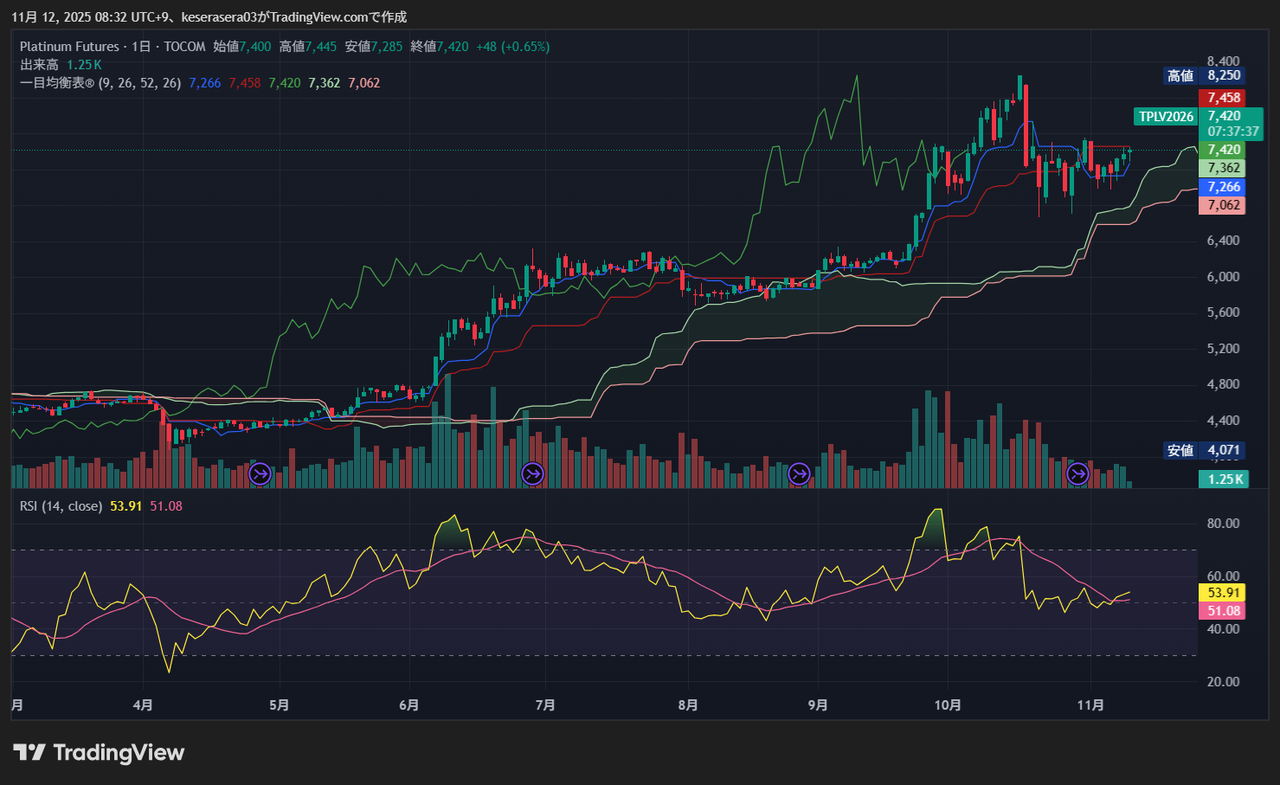Click the yellow 53.91 RSI axis label
Screen dimensions: 1280x785
click(1221, 592)
